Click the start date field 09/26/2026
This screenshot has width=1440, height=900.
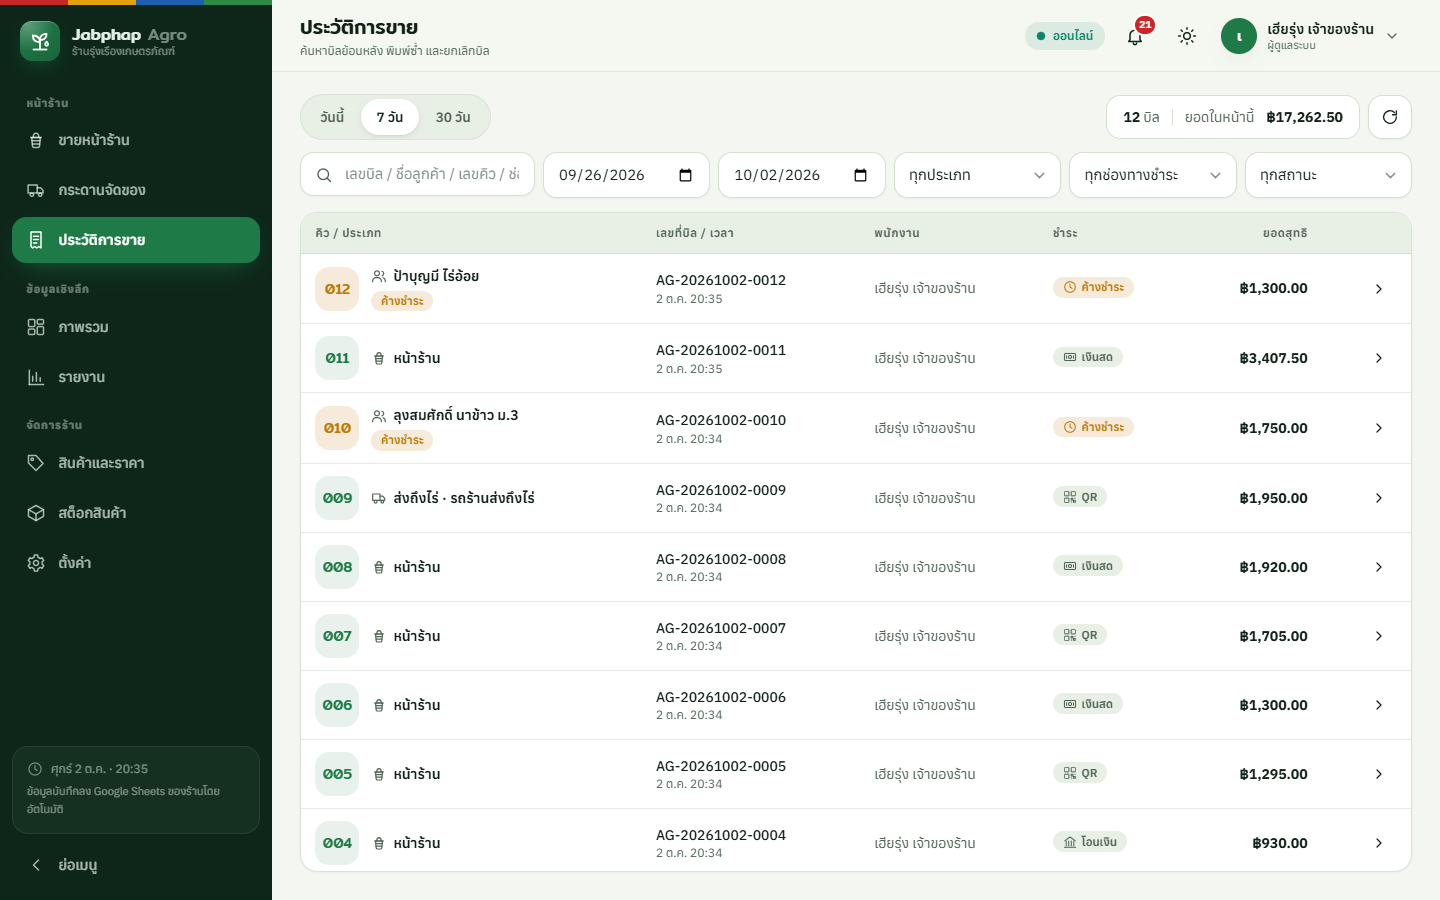point(626,175)
